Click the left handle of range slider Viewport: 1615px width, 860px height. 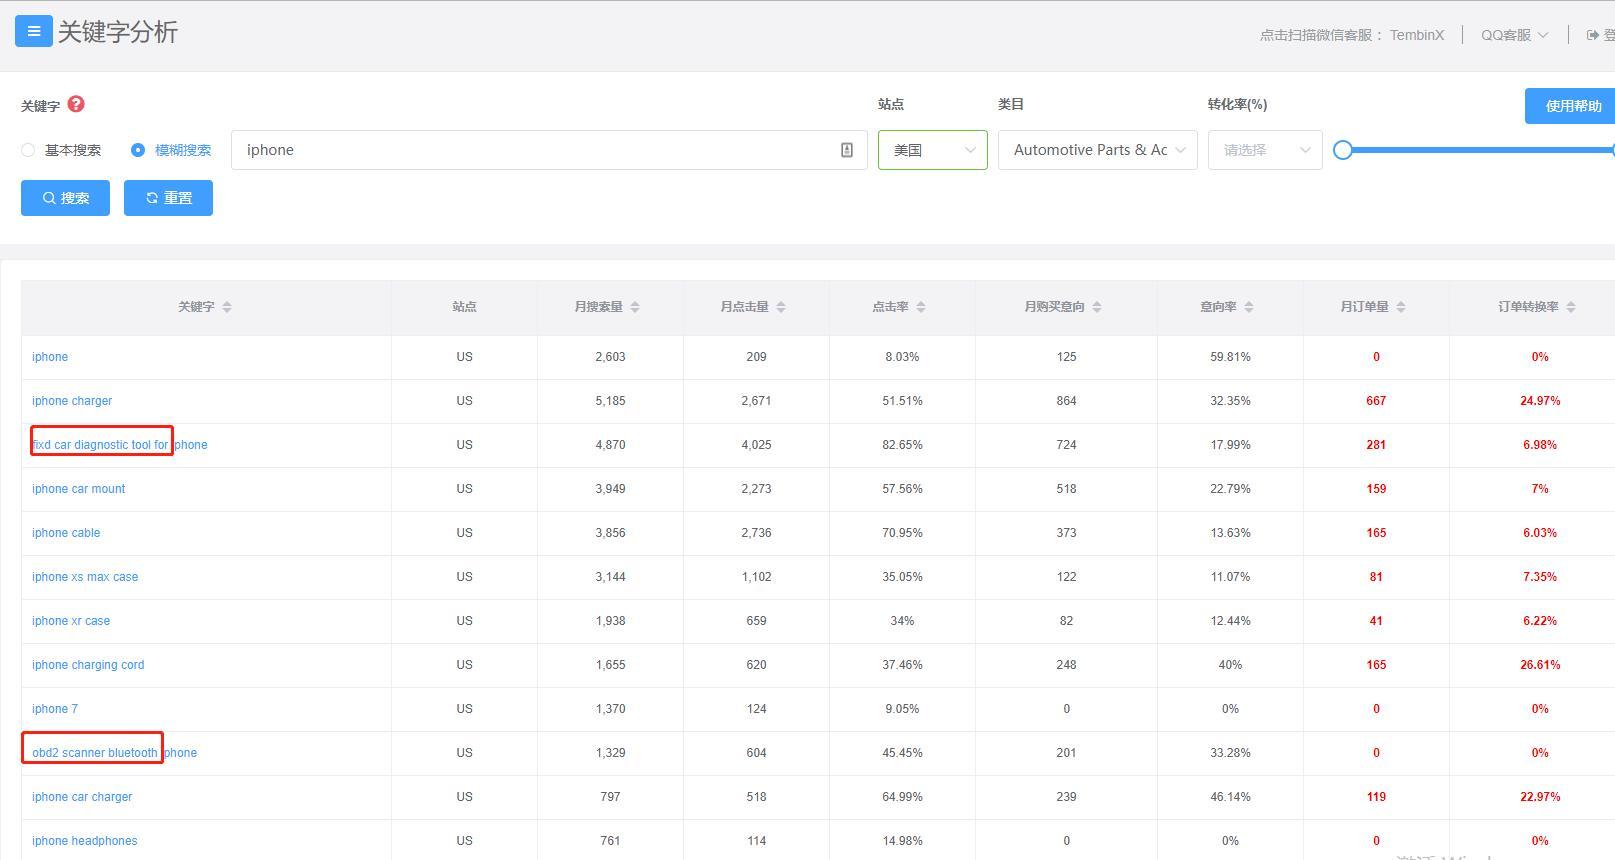(1343, 150)
